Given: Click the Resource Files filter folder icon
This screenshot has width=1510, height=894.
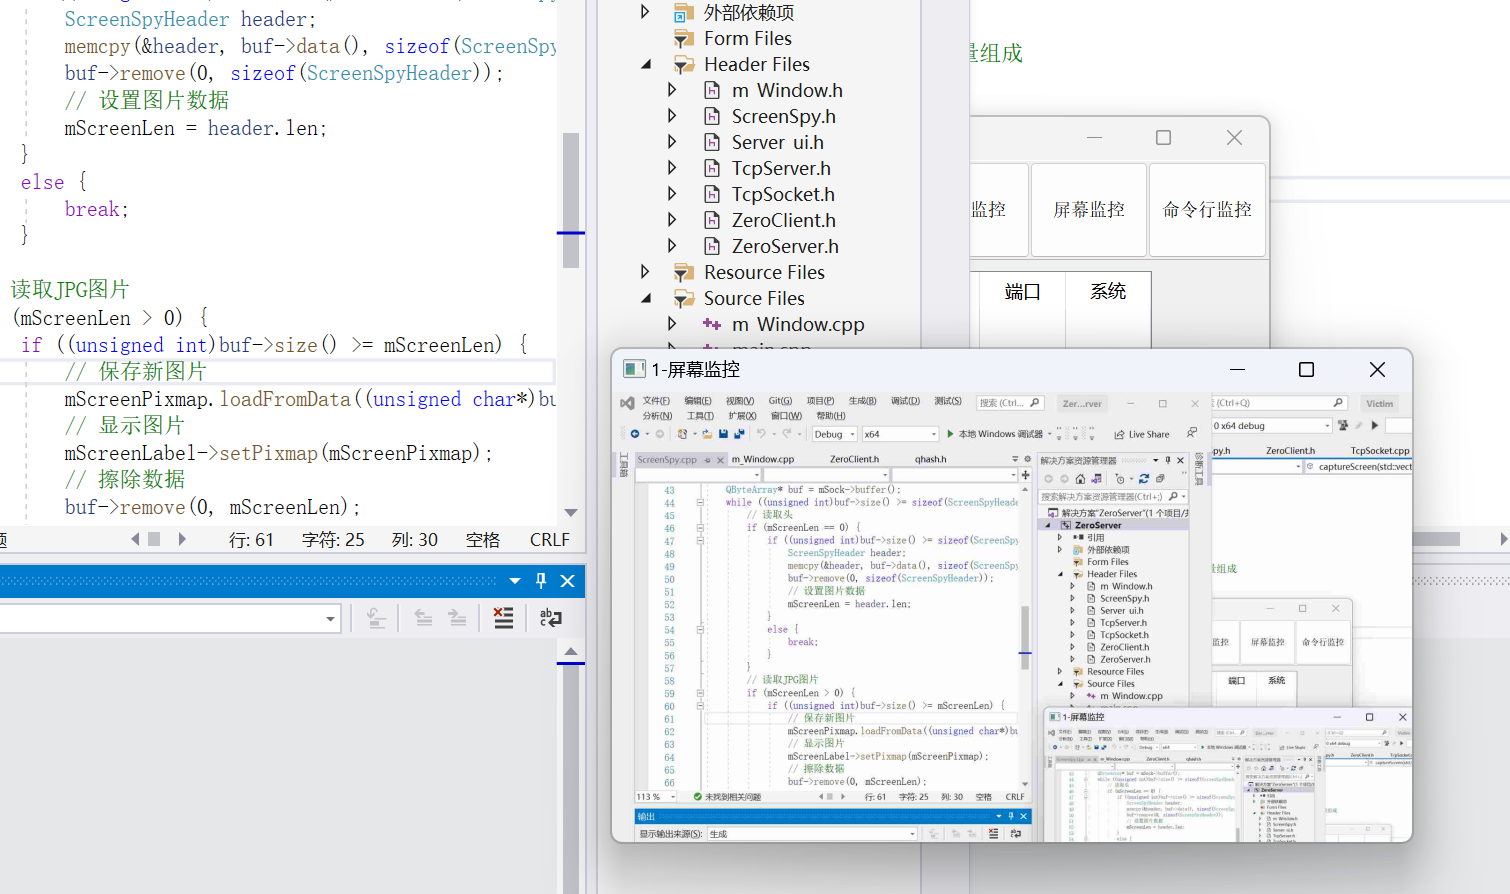Looking at the screenshot, I should 684,272.
